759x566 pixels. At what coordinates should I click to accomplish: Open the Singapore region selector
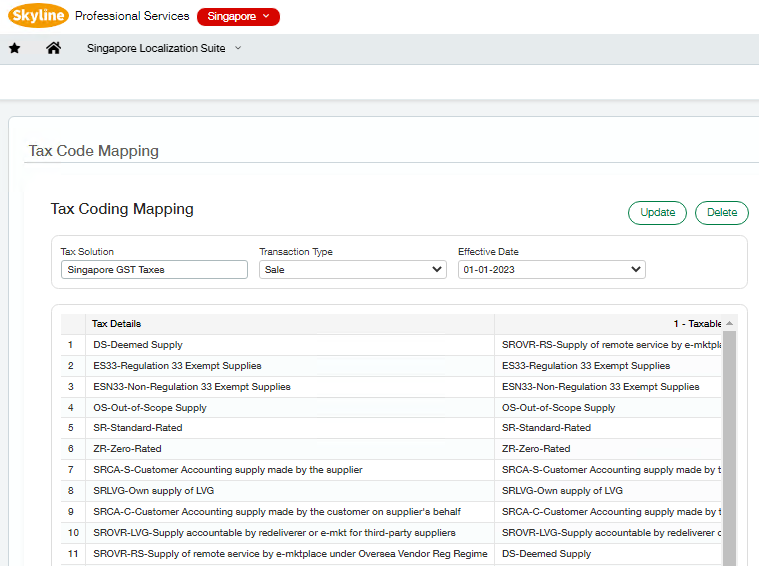238,16
